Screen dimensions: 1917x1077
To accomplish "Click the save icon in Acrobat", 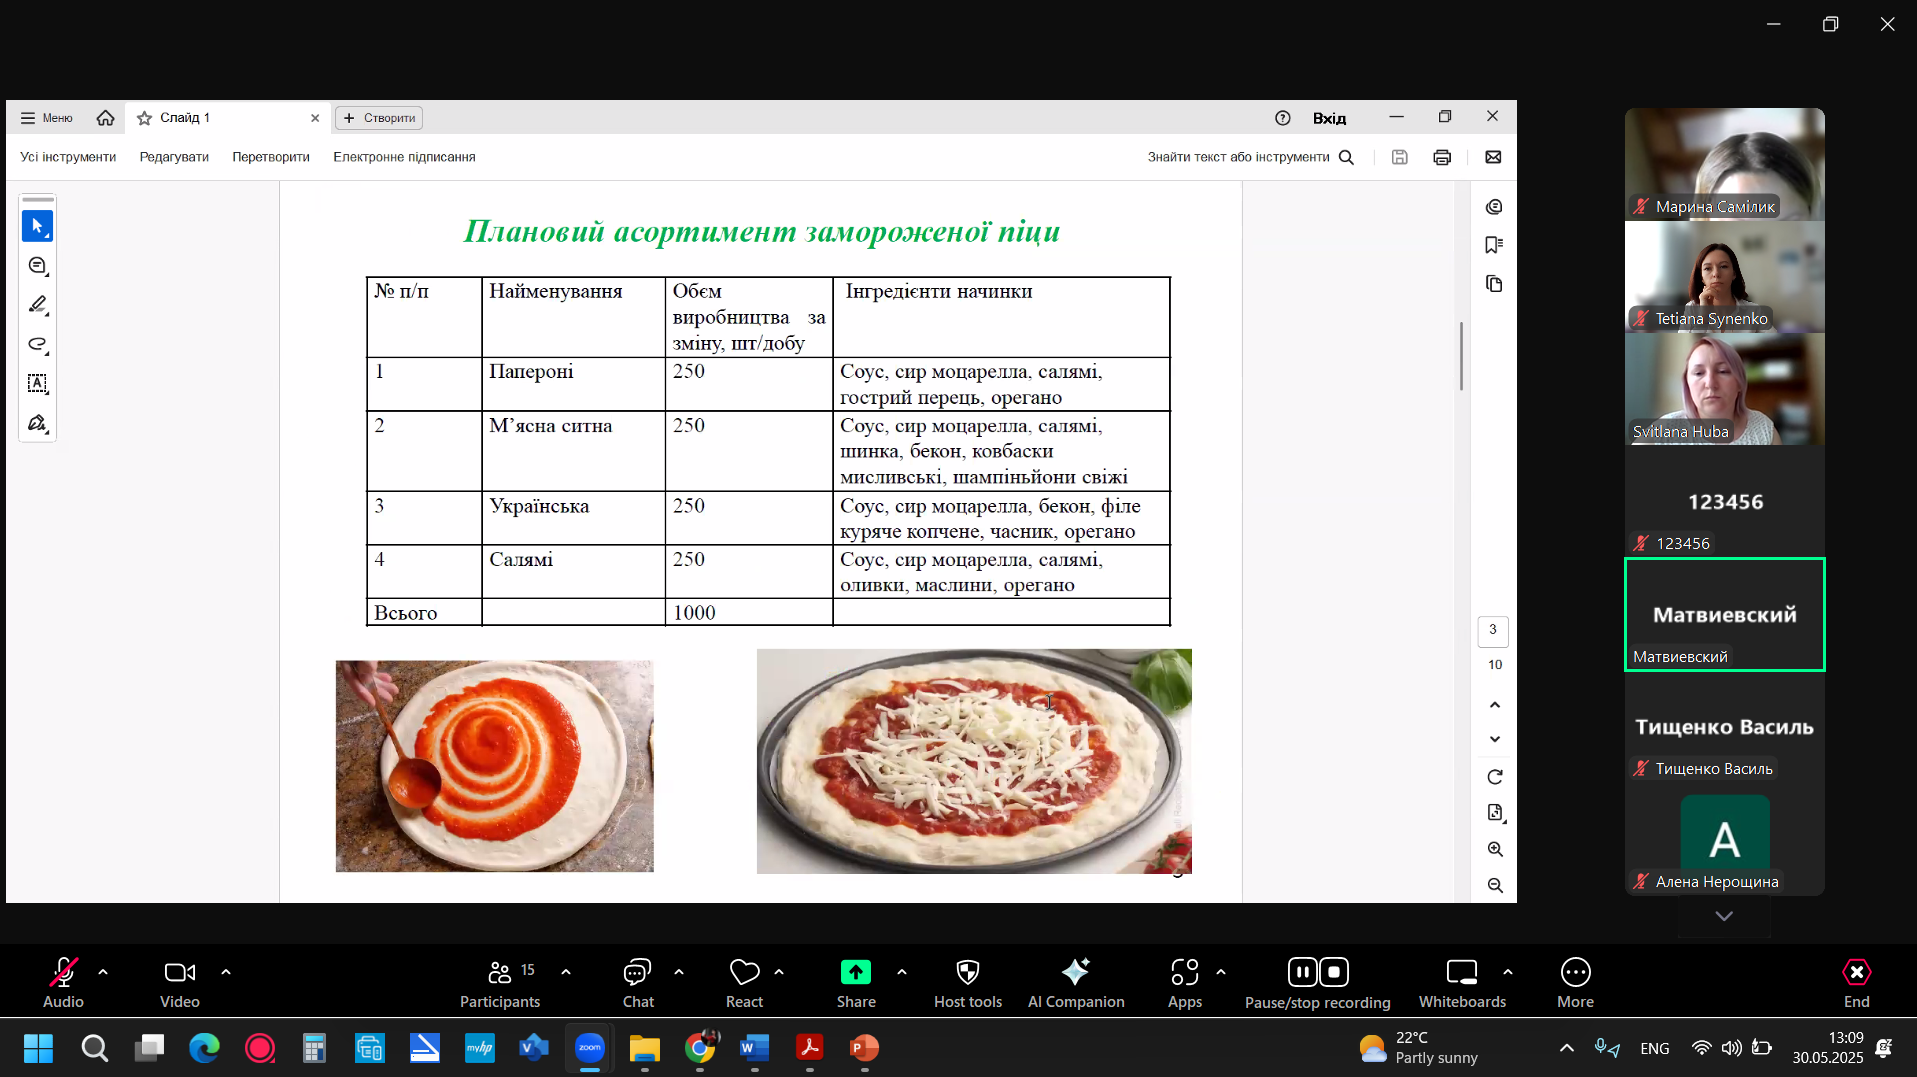I will 1399,157.
